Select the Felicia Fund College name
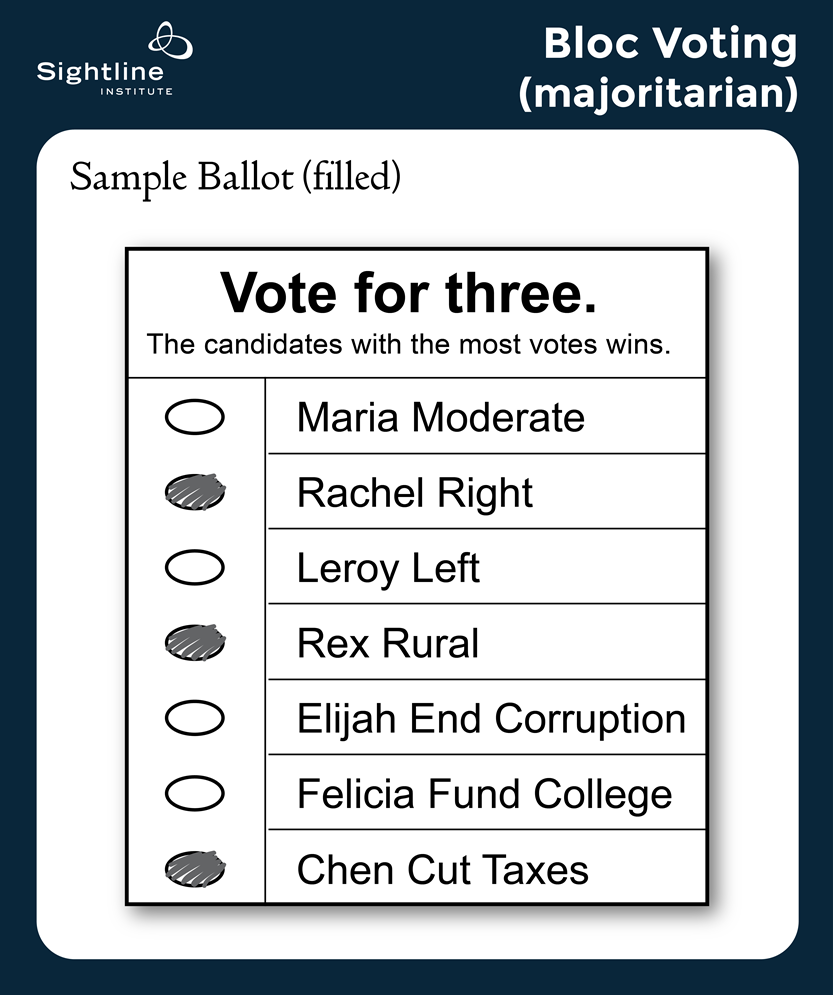This screenshot has height=995, width=833. 484,795
